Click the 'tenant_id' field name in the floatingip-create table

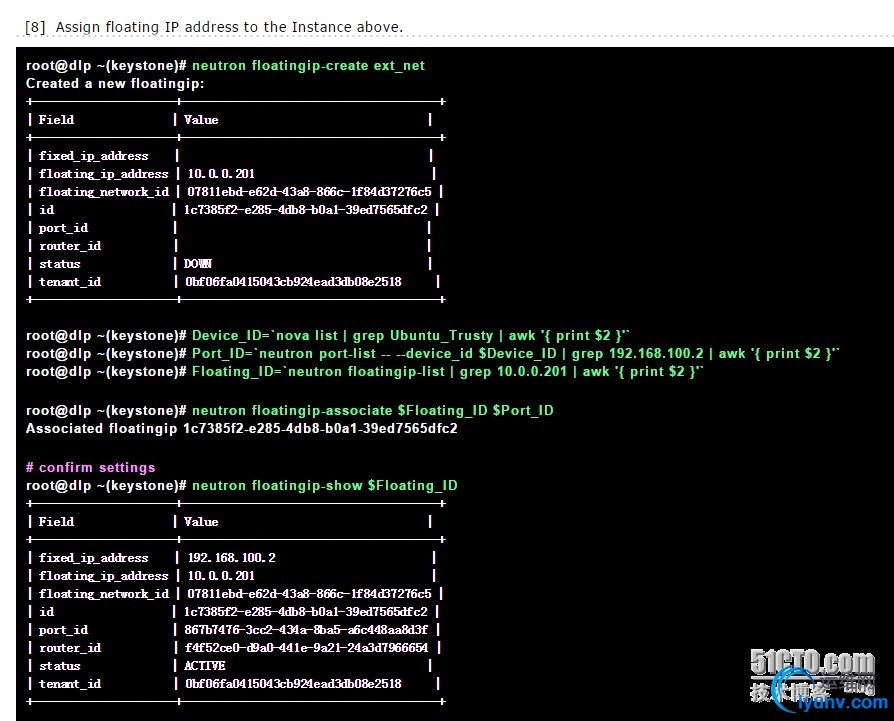coord(70,282)
